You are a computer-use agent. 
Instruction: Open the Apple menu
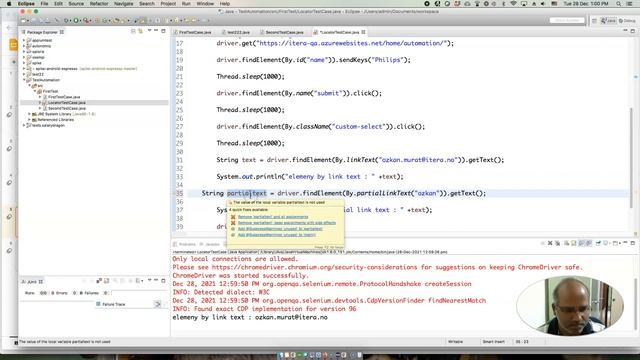click(x=9, y=4)
